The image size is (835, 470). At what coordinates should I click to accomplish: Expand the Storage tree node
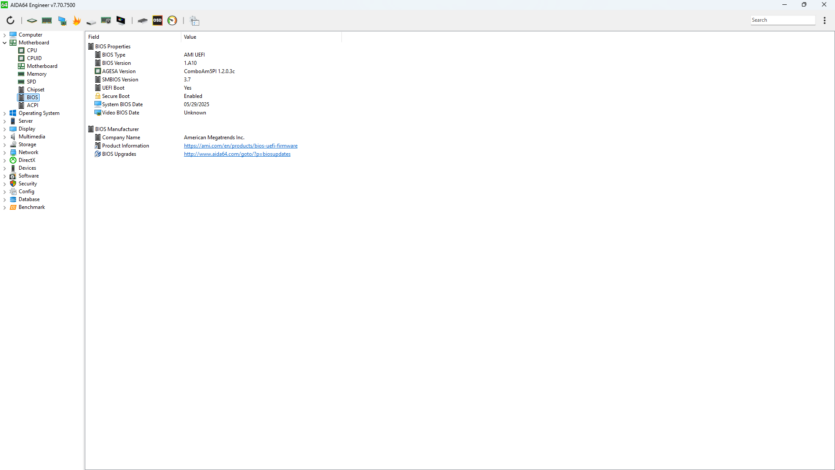click(4, 144)
